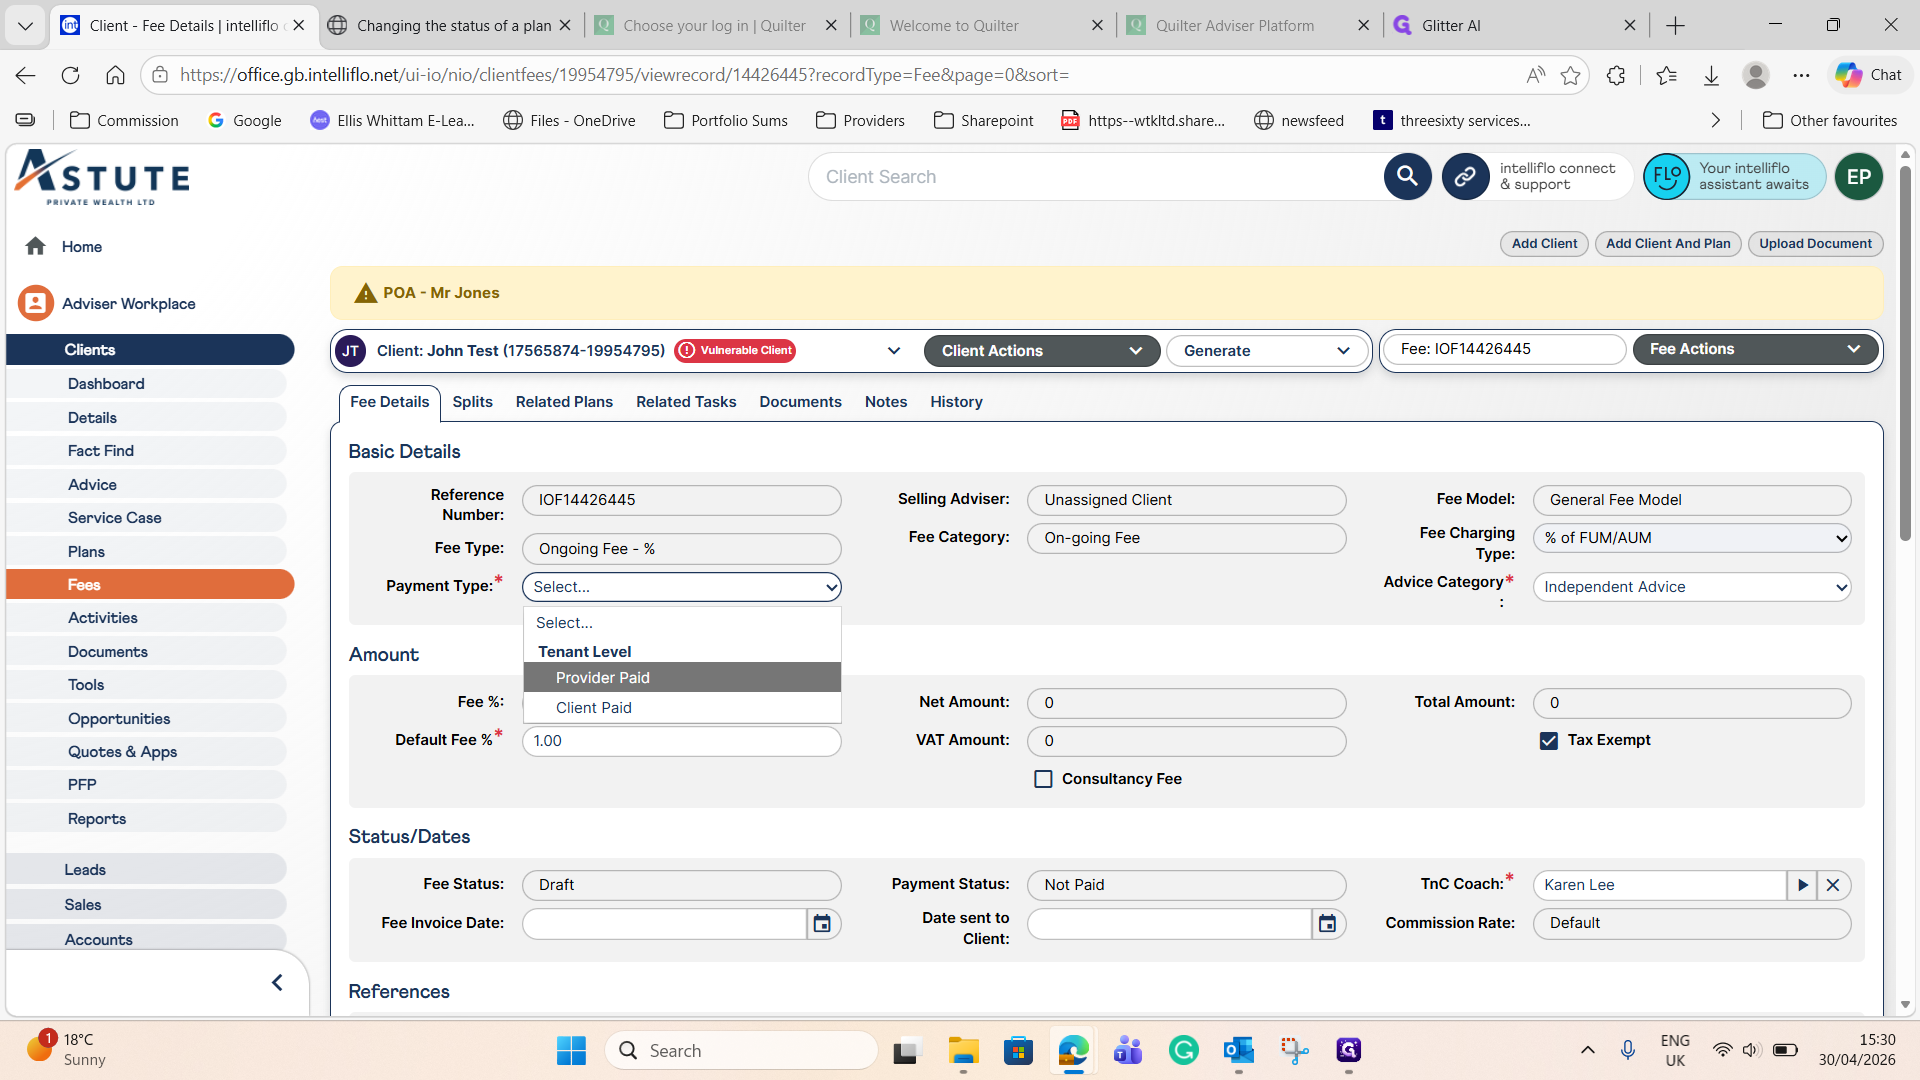The width and height of the screenshot is (1920, 1080).
Task: Open Dashboard in the sidebar
Action: (146, 384)
